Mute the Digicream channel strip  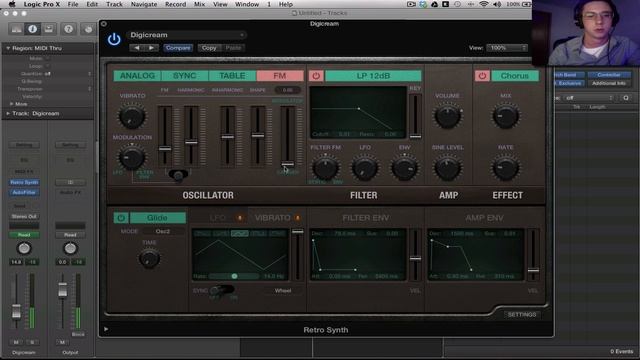(16, 342)
